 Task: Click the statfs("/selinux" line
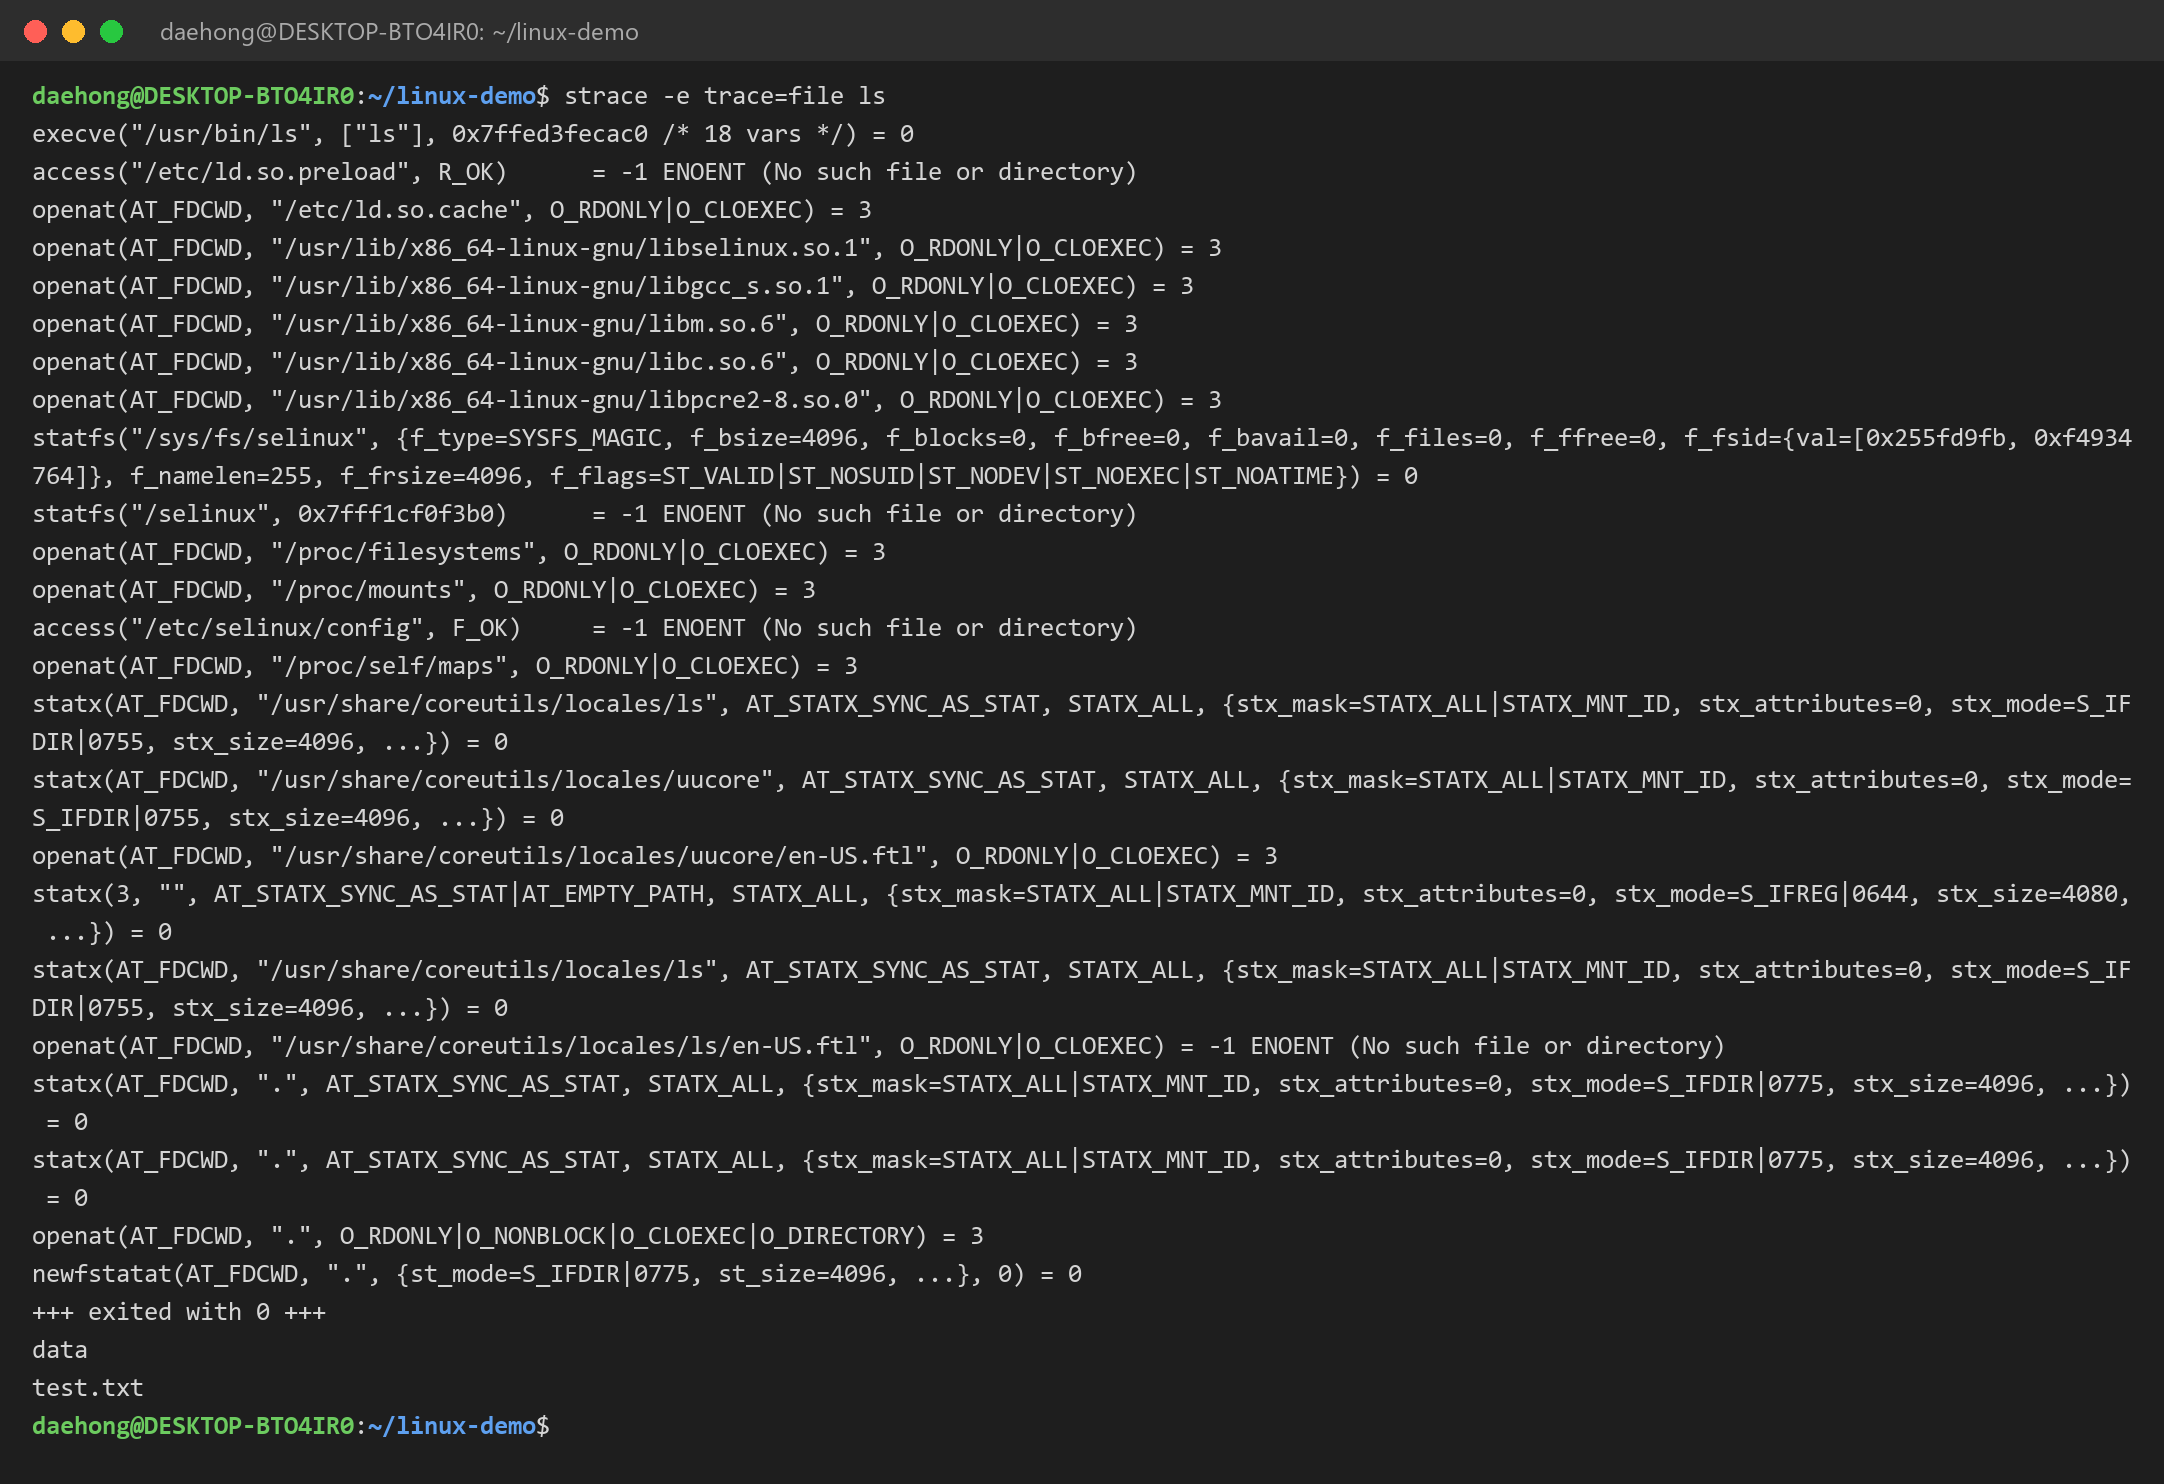585,514
